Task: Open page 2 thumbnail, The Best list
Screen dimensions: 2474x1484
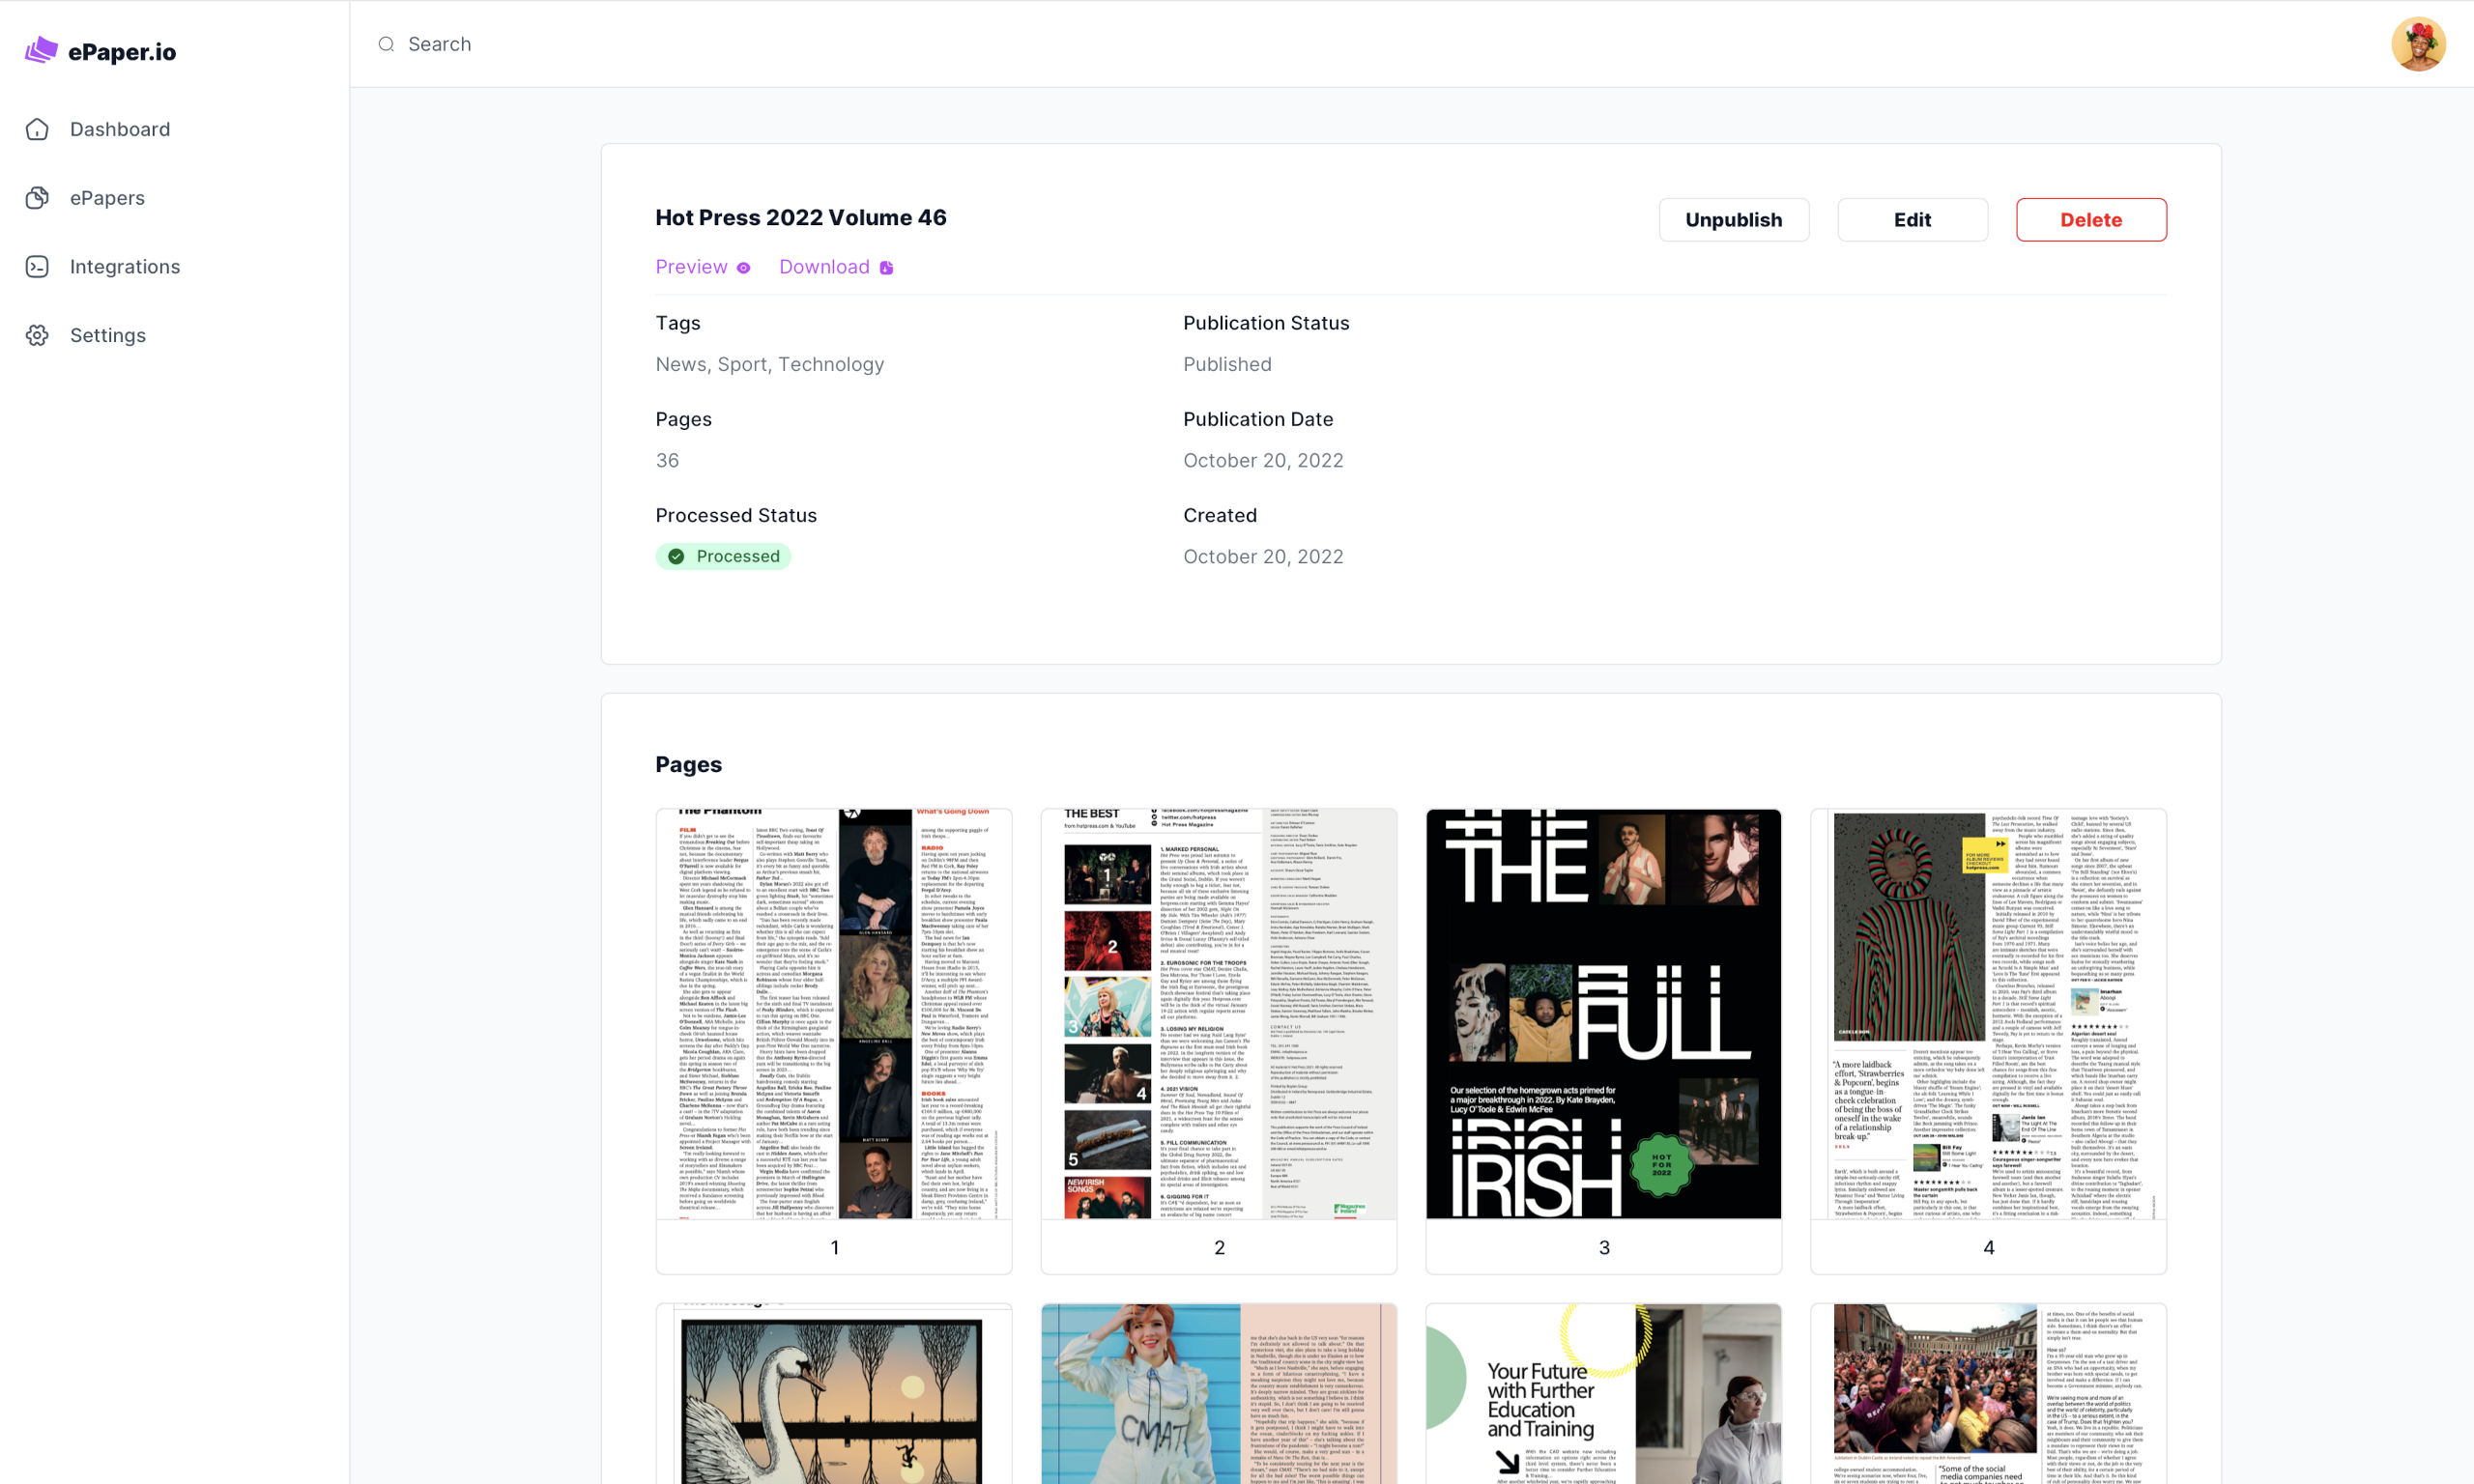Action: [1218, 1014]
